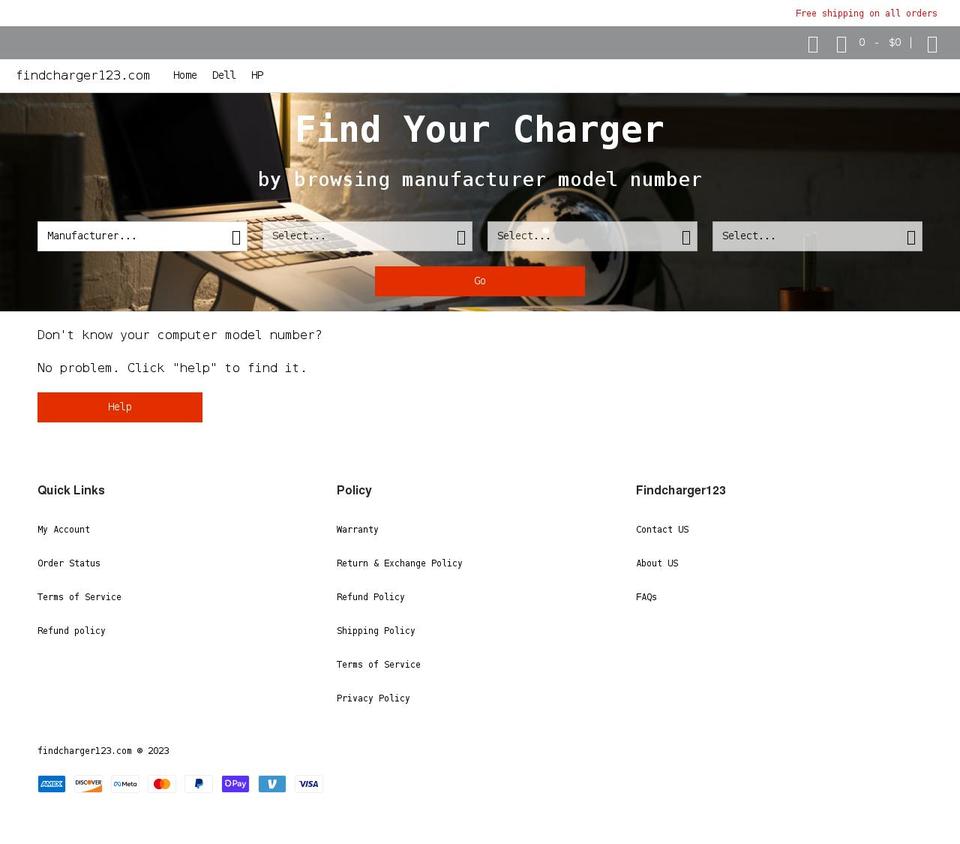Click the Discover payment icon
The width and height of the screenshot is (960, 844).
[x=88, y=784]
